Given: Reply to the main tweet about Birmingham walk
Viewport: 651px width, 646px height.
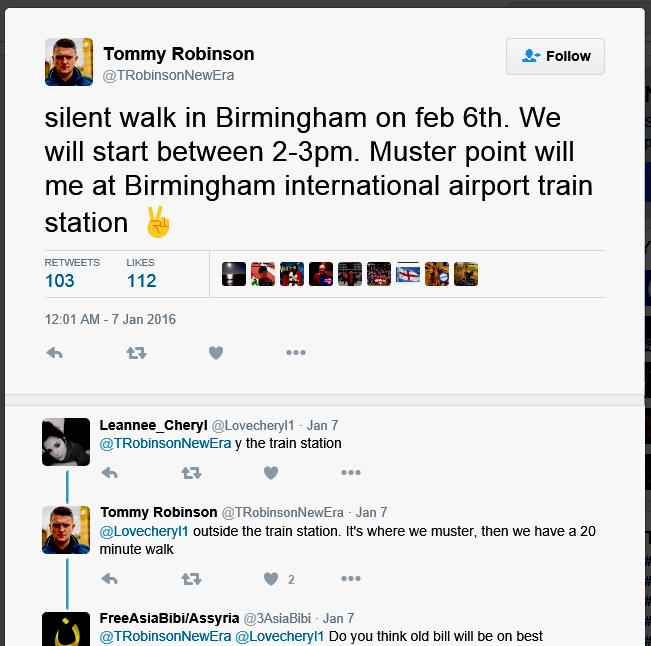Looking at the screenshot, I should (55, 353).
